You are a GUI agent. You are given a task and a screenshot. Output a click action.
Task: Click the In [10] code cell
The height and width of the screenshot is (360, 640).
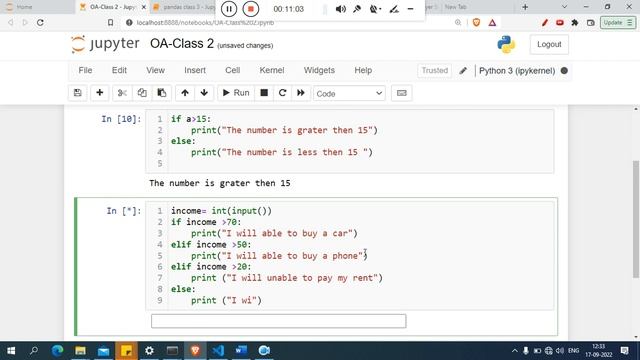point(350,141)
